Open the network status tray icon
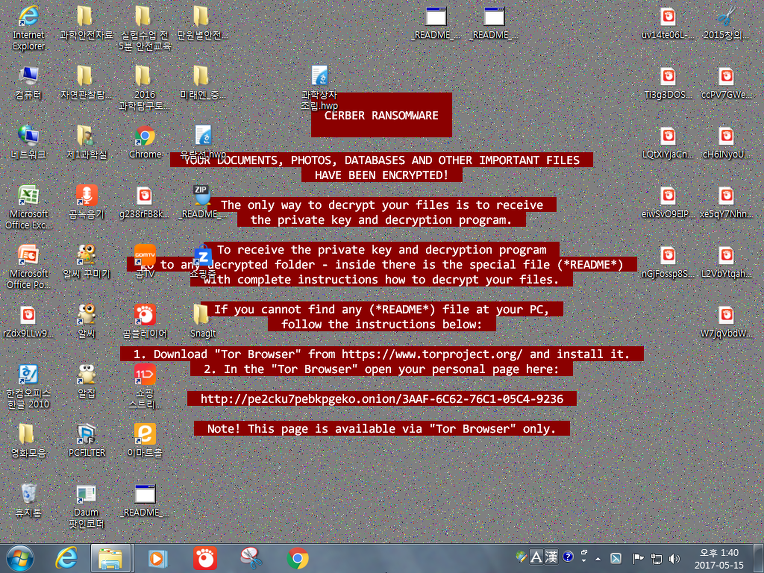The width and height of the screenshot is (764, 573). [x=657, y=558]
